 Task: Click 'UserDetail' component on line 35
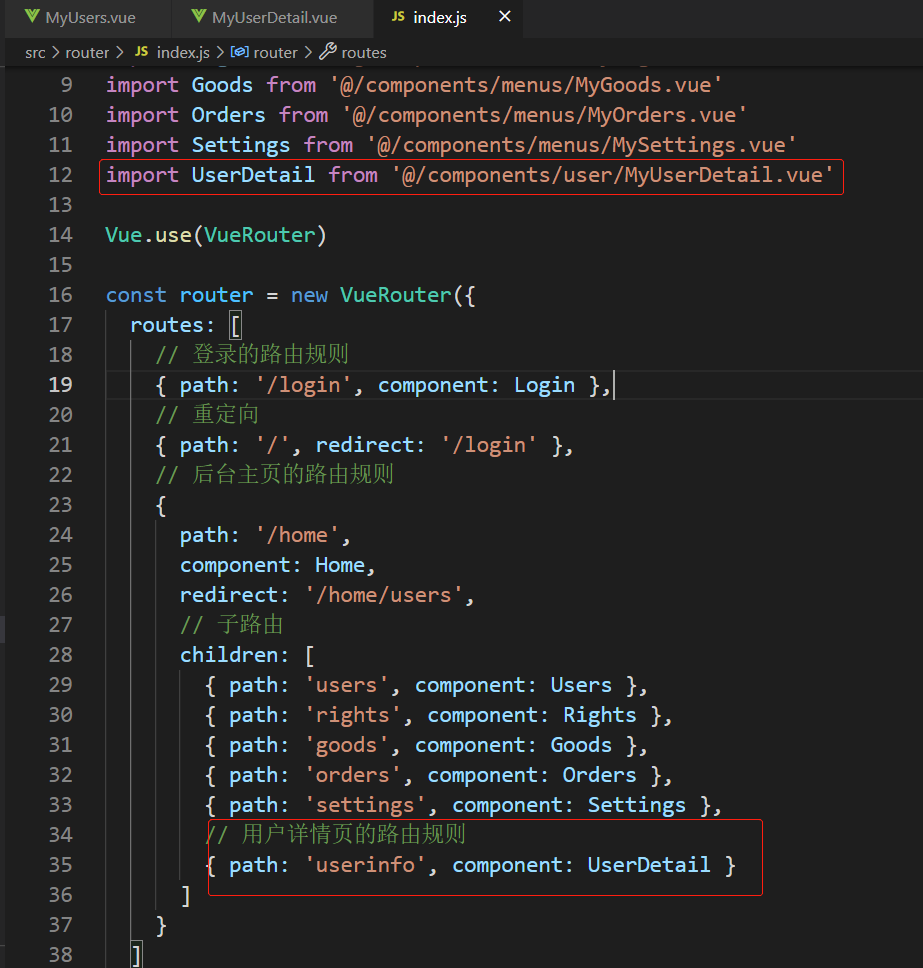[x=649, y=866]
